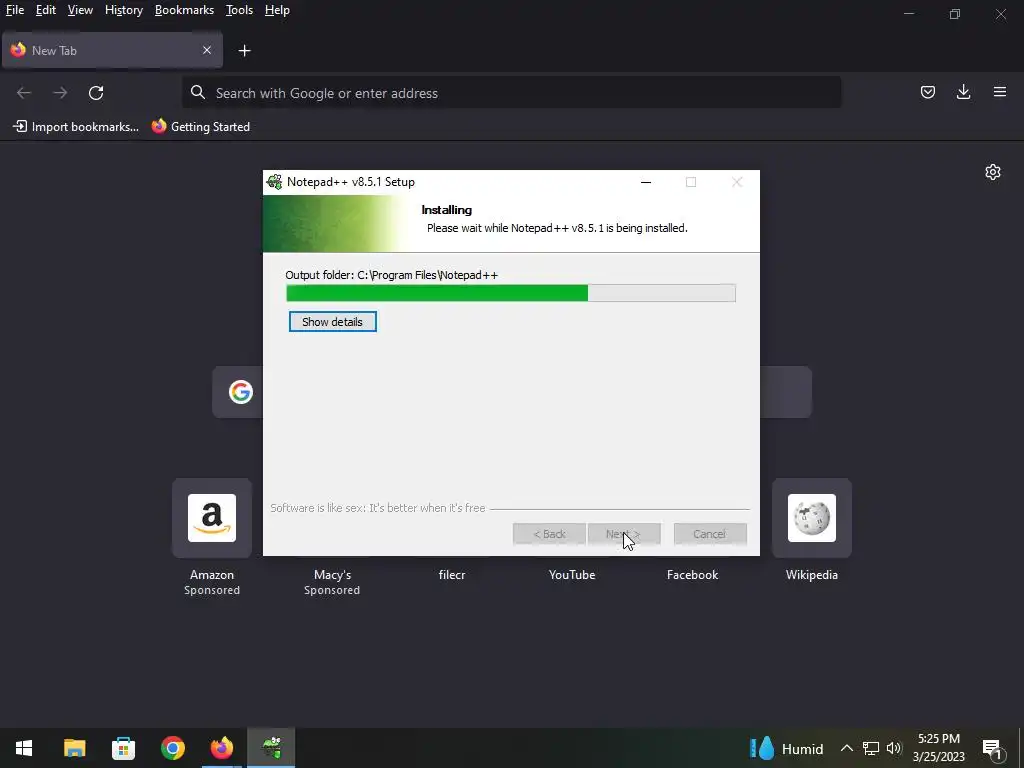
Task: Open Firefox Tools menu
Action: tap(239, 10)
